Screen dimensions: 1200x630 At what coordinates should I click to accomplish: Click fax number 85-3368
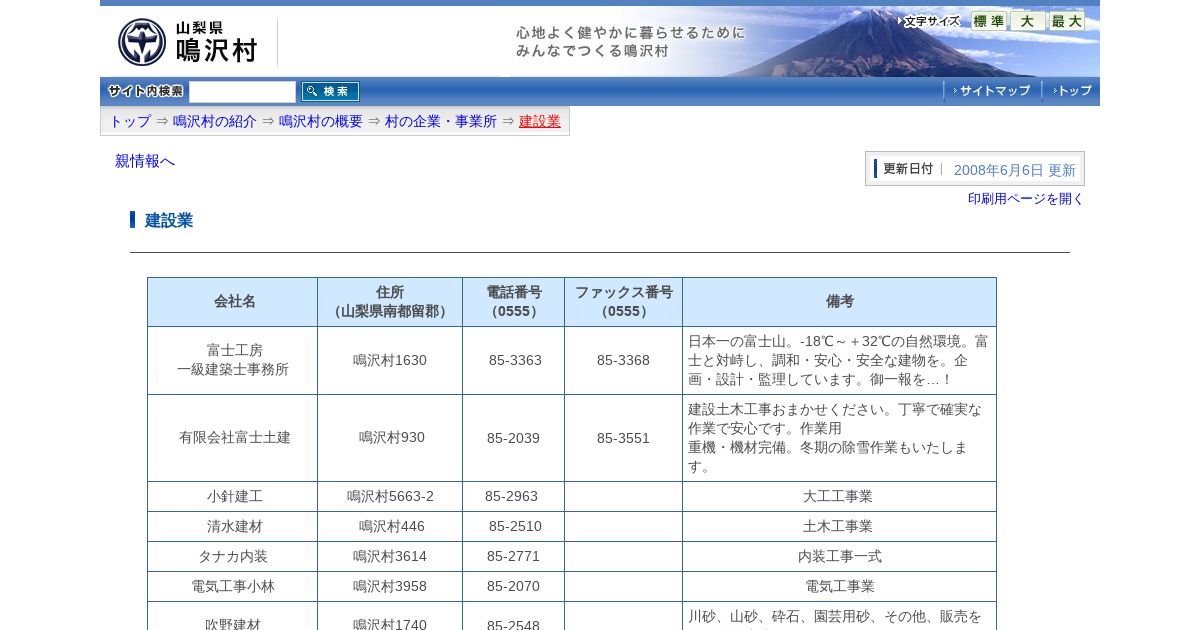pos(623,360)
